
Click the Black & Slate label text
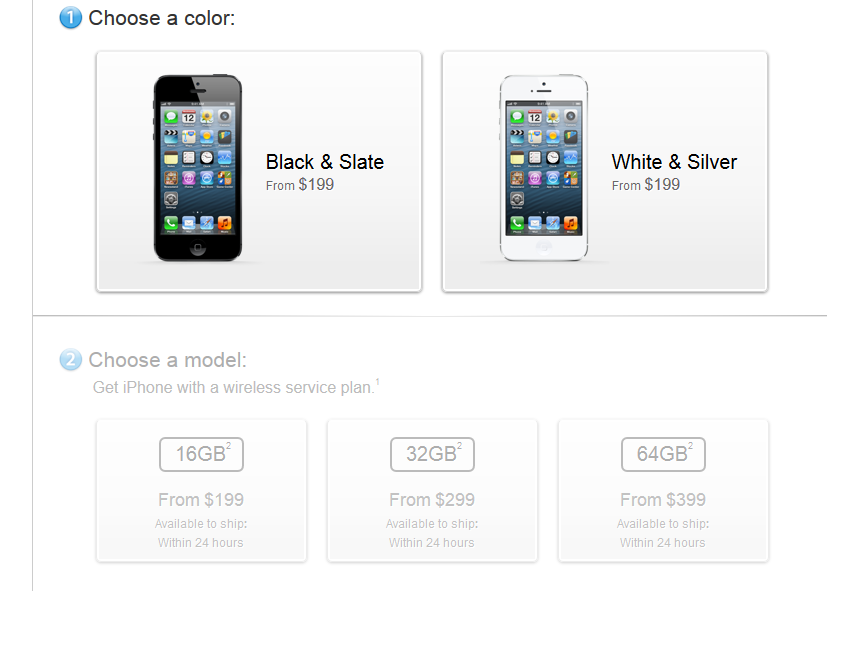tap(325, 162)
